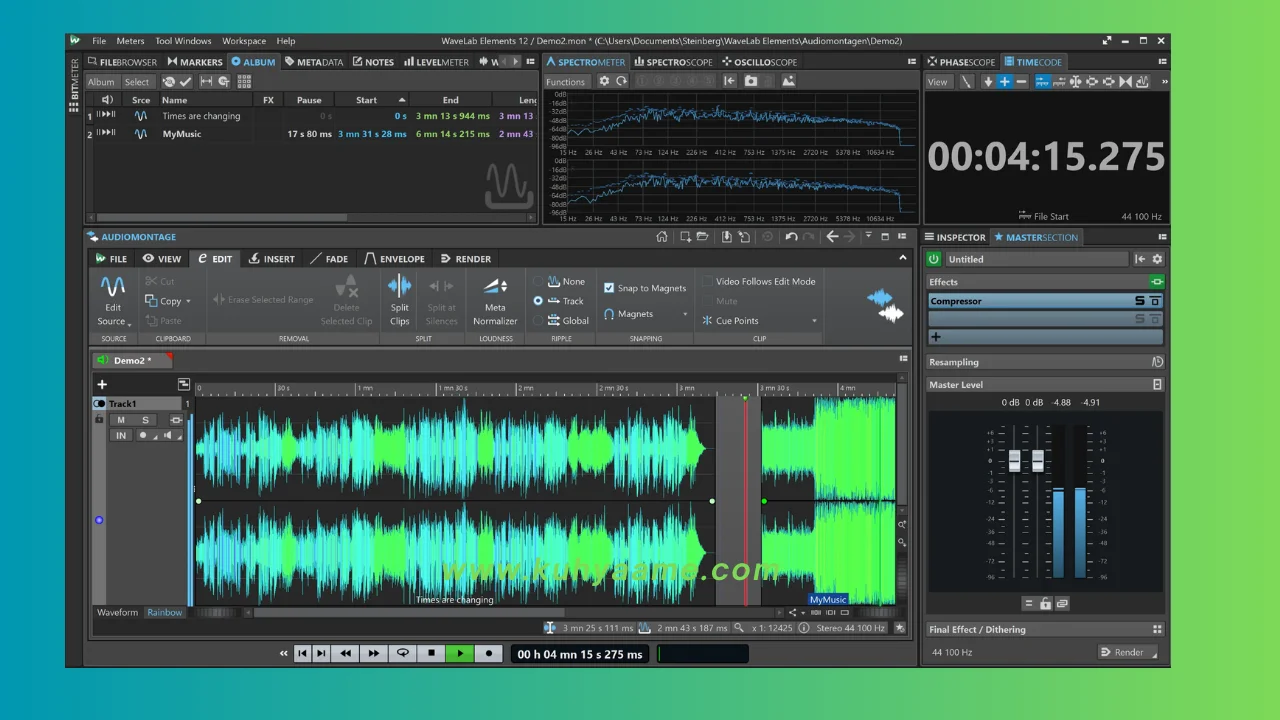Switch to the SPECTROSCOPE tab
Image resolution: width=1280 pixels, height=720 pixels.
pyautogui.click(x=672, y=62)
